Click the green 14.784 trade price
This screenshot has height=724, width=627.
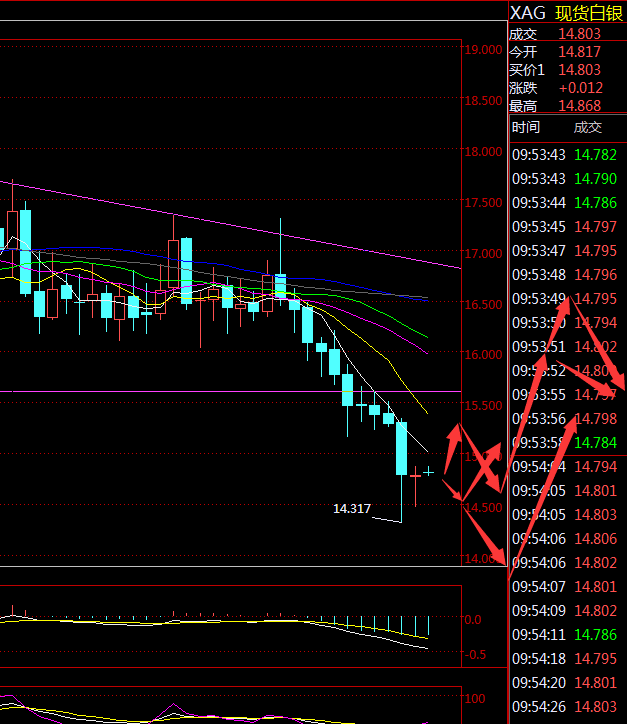point(596,443)
